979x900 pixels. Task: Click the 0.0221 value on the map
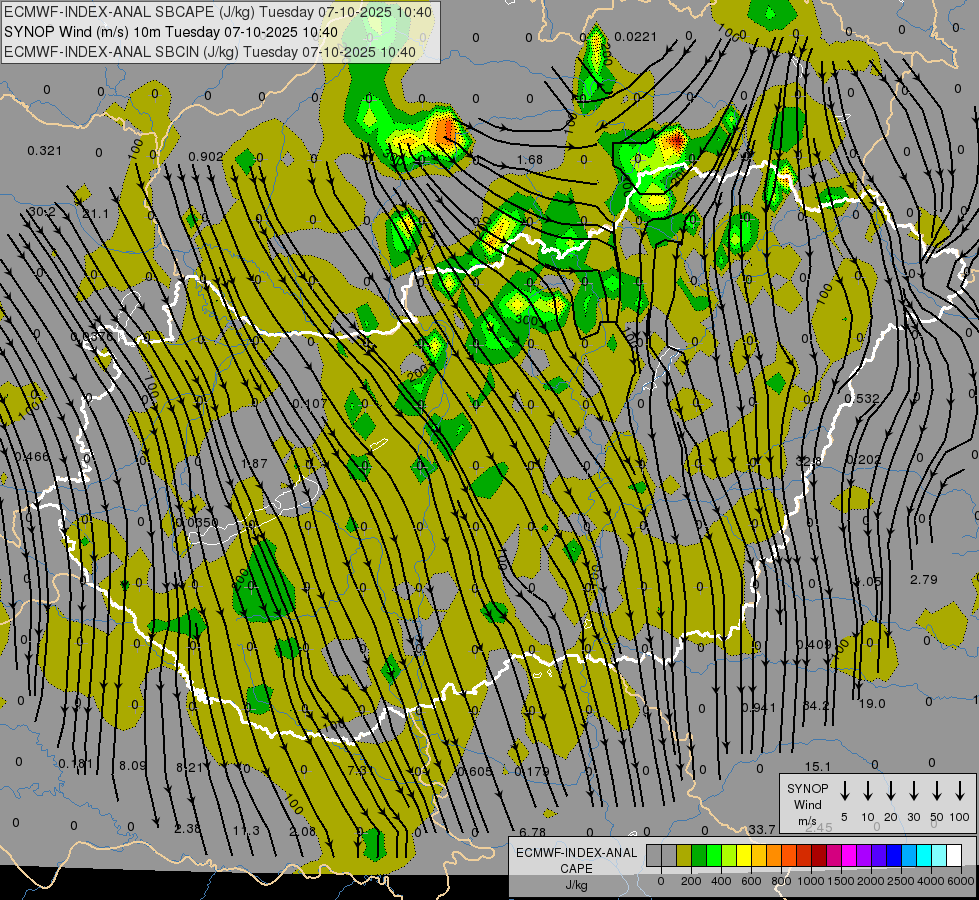pos(635,37)
